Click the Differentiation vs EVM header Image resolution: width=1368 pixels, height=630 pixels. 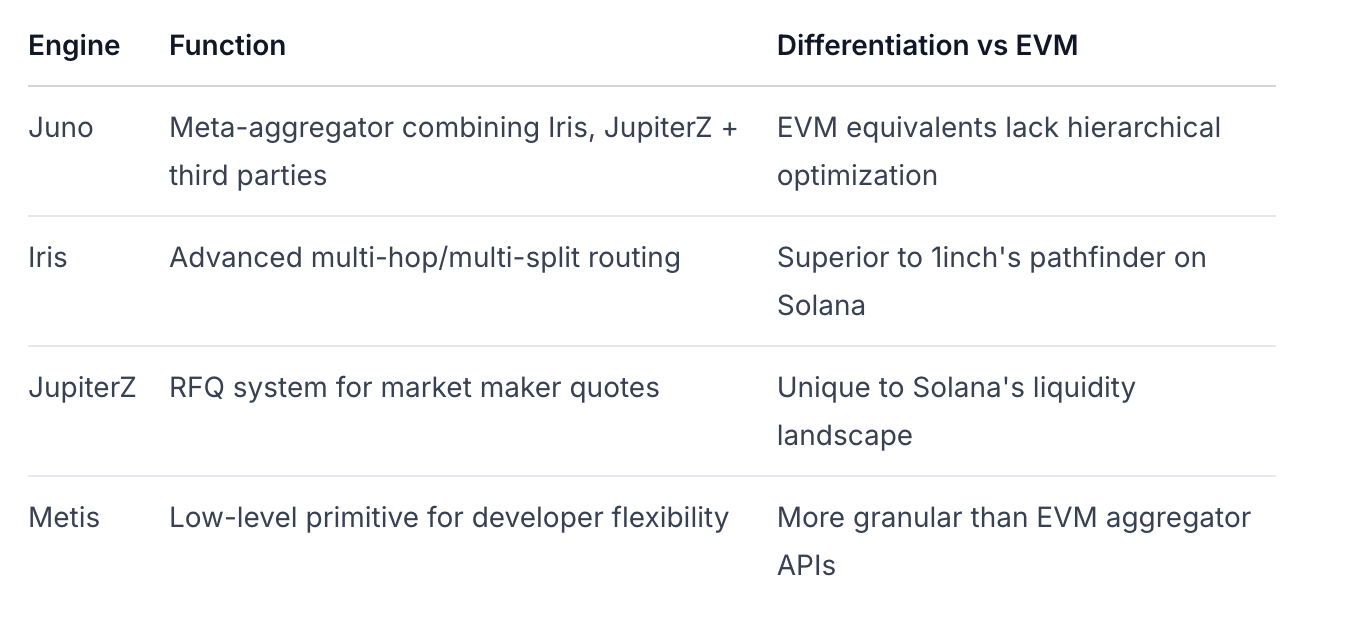[x=927, y=46]
